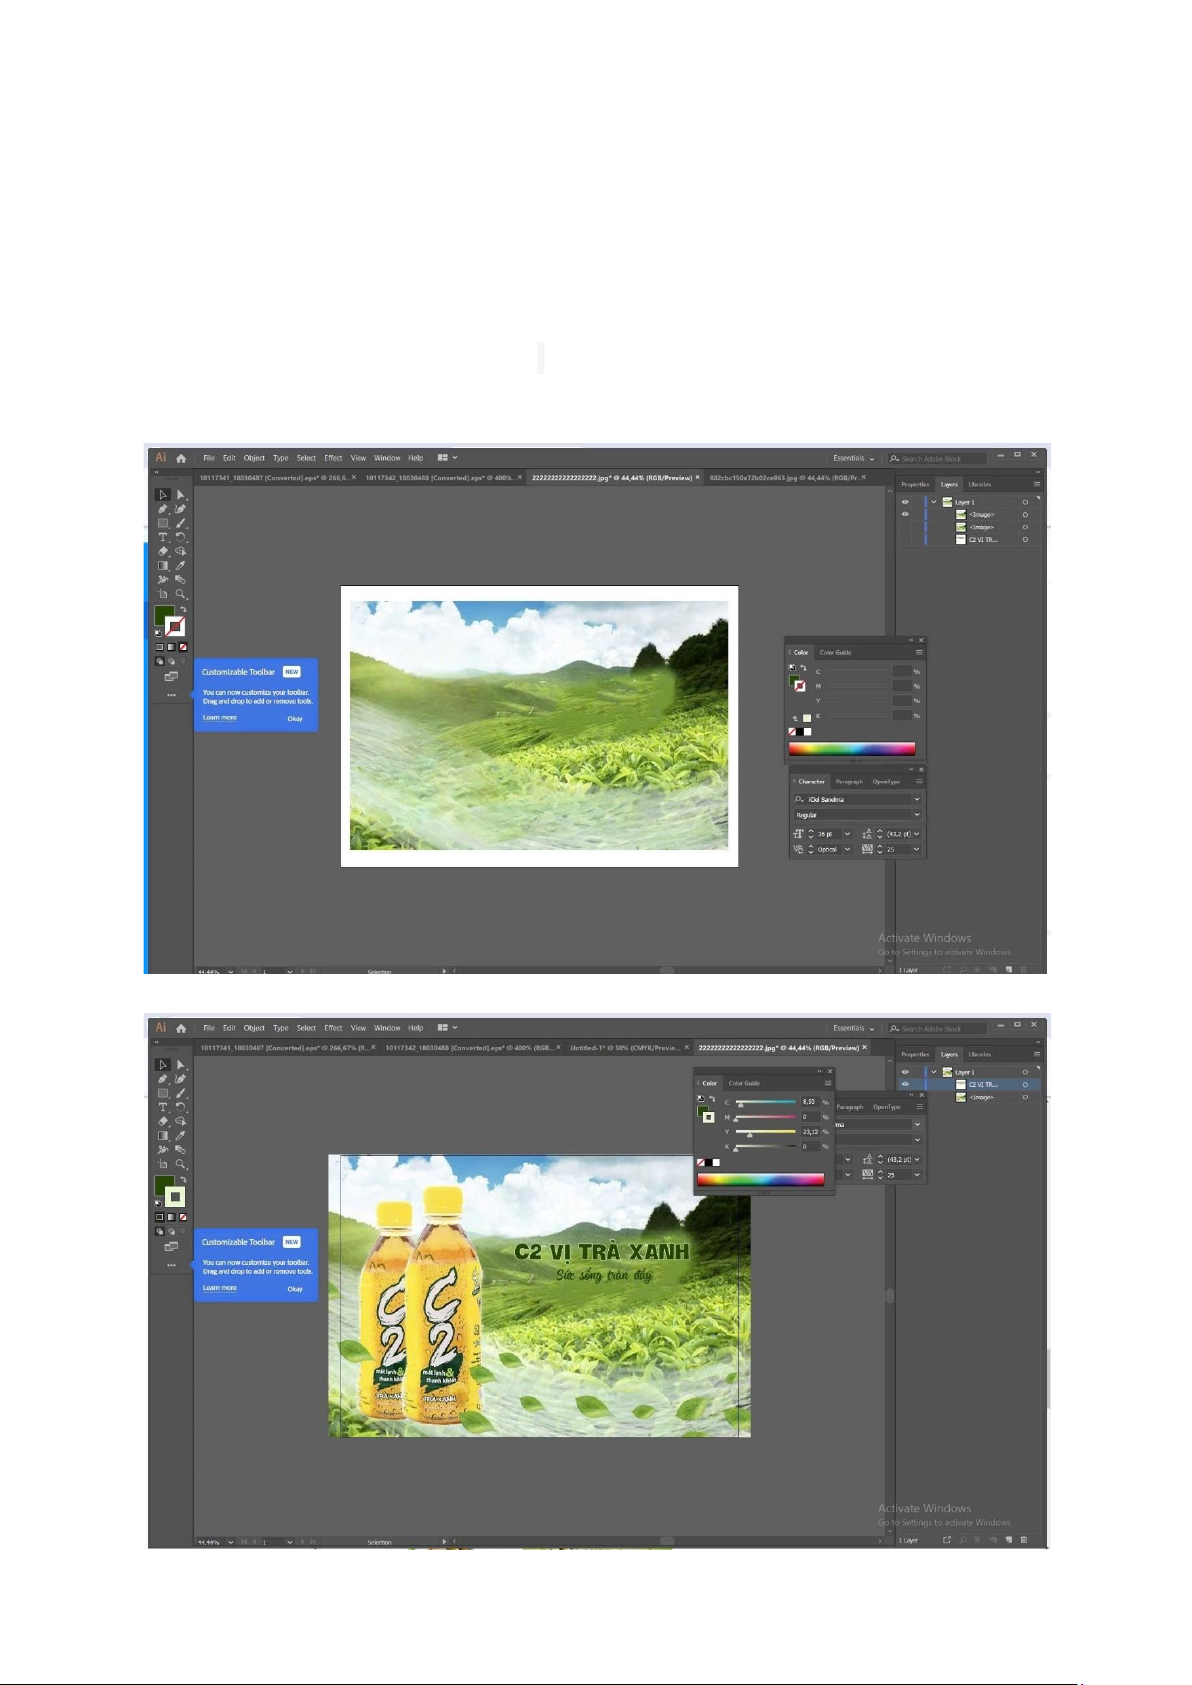Click the Cyan slider showing 8.03 percent
Screen dimensions: 1192x1685
765,1102
